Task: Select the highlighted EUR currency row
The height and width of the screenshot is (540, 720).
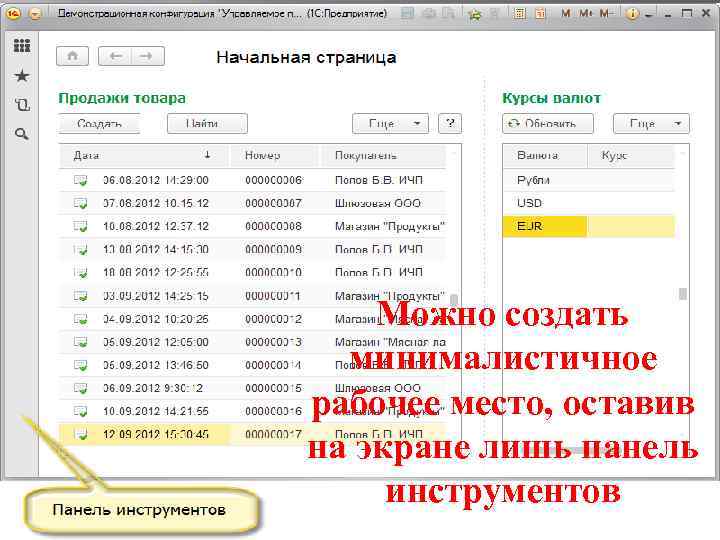Action: click(589, 226)
